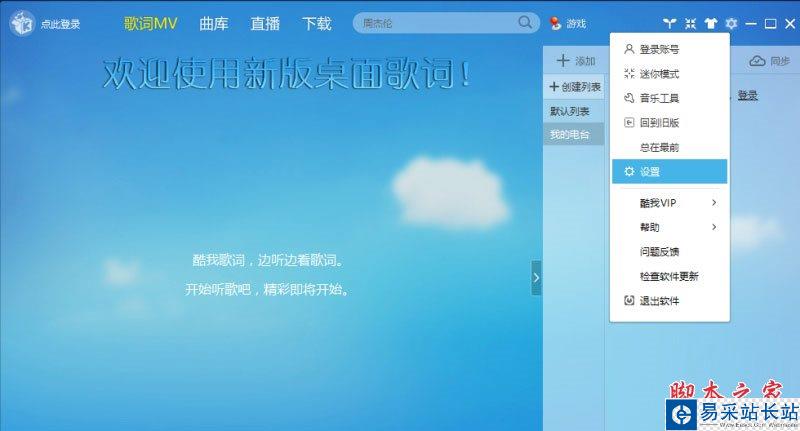Viewport: 800px width, 431px height.
Task: Focus the song search field
Action: [x=446, y=23]
